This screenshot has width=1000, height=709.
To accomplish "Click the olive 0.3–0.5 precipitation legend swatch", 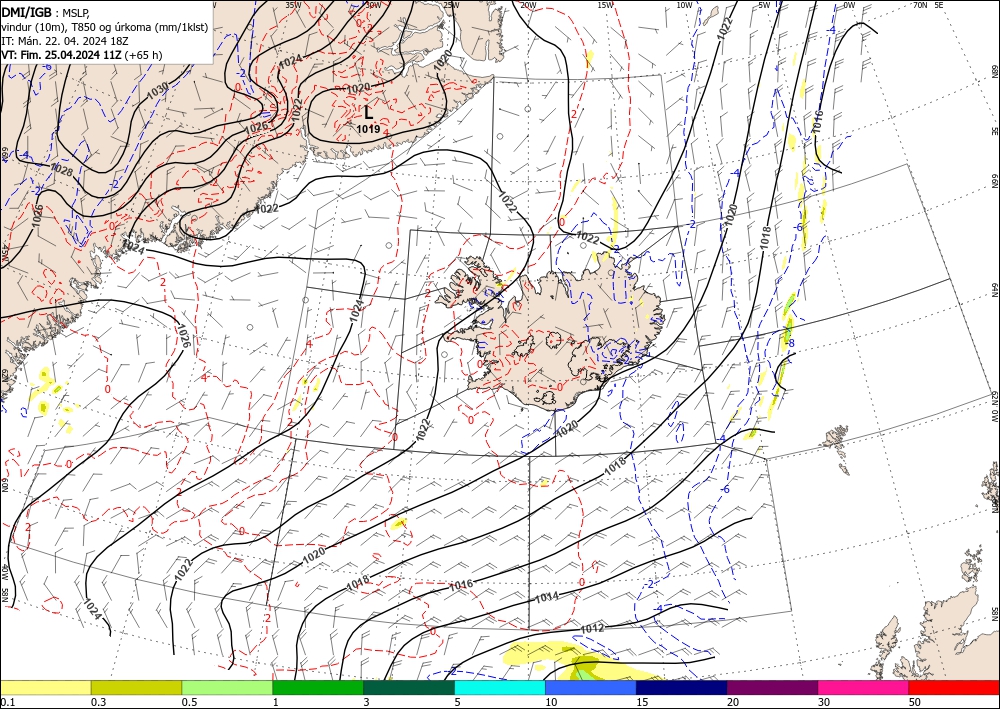I will [x=136, y=688].
